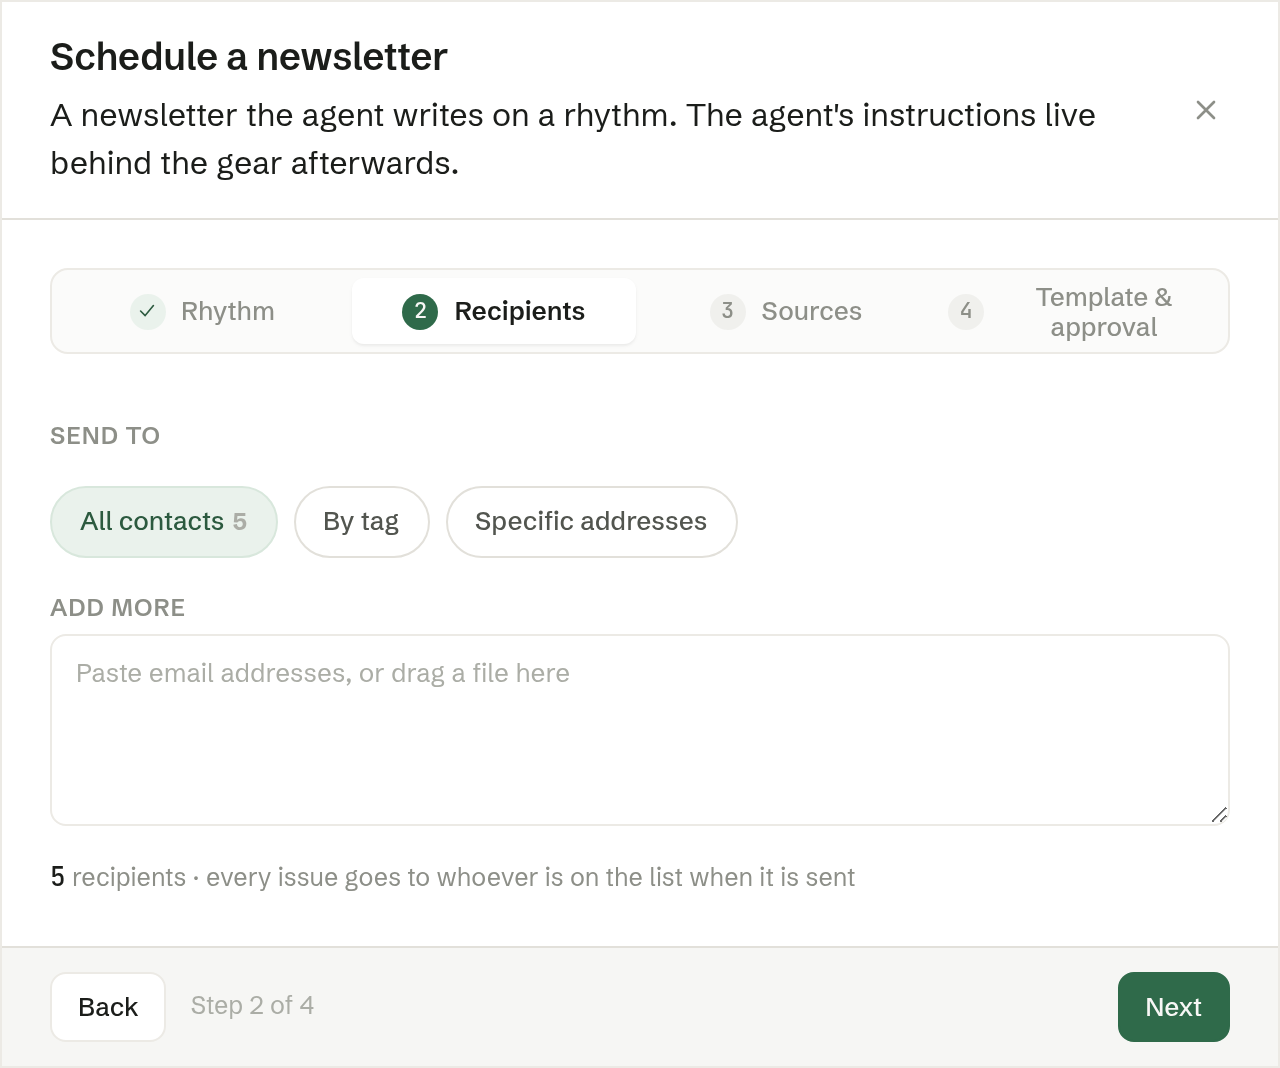Click the Back button
The image size is (1280, 1068).
pos(108,1007)
